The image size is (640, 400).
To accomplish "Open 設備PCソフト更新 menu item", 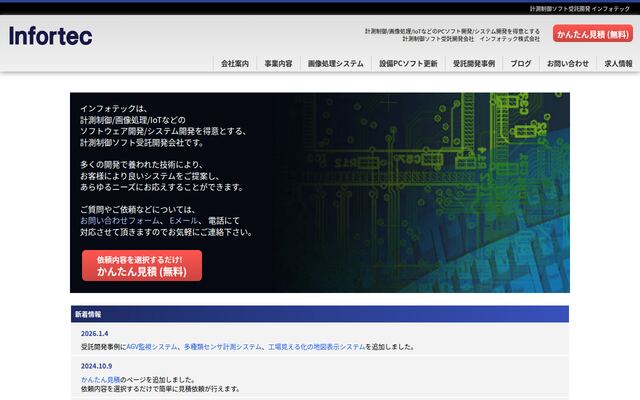I will click(408, 64).
